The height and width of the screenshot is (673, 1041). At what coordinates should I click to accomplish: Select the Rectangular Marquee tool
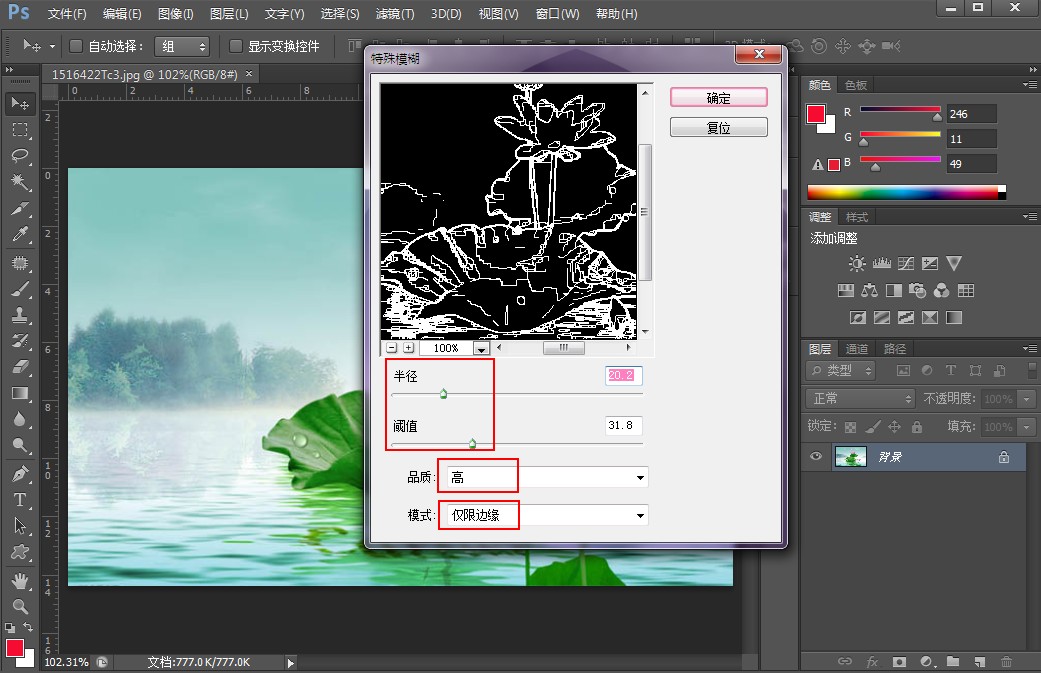coord(19,130)
